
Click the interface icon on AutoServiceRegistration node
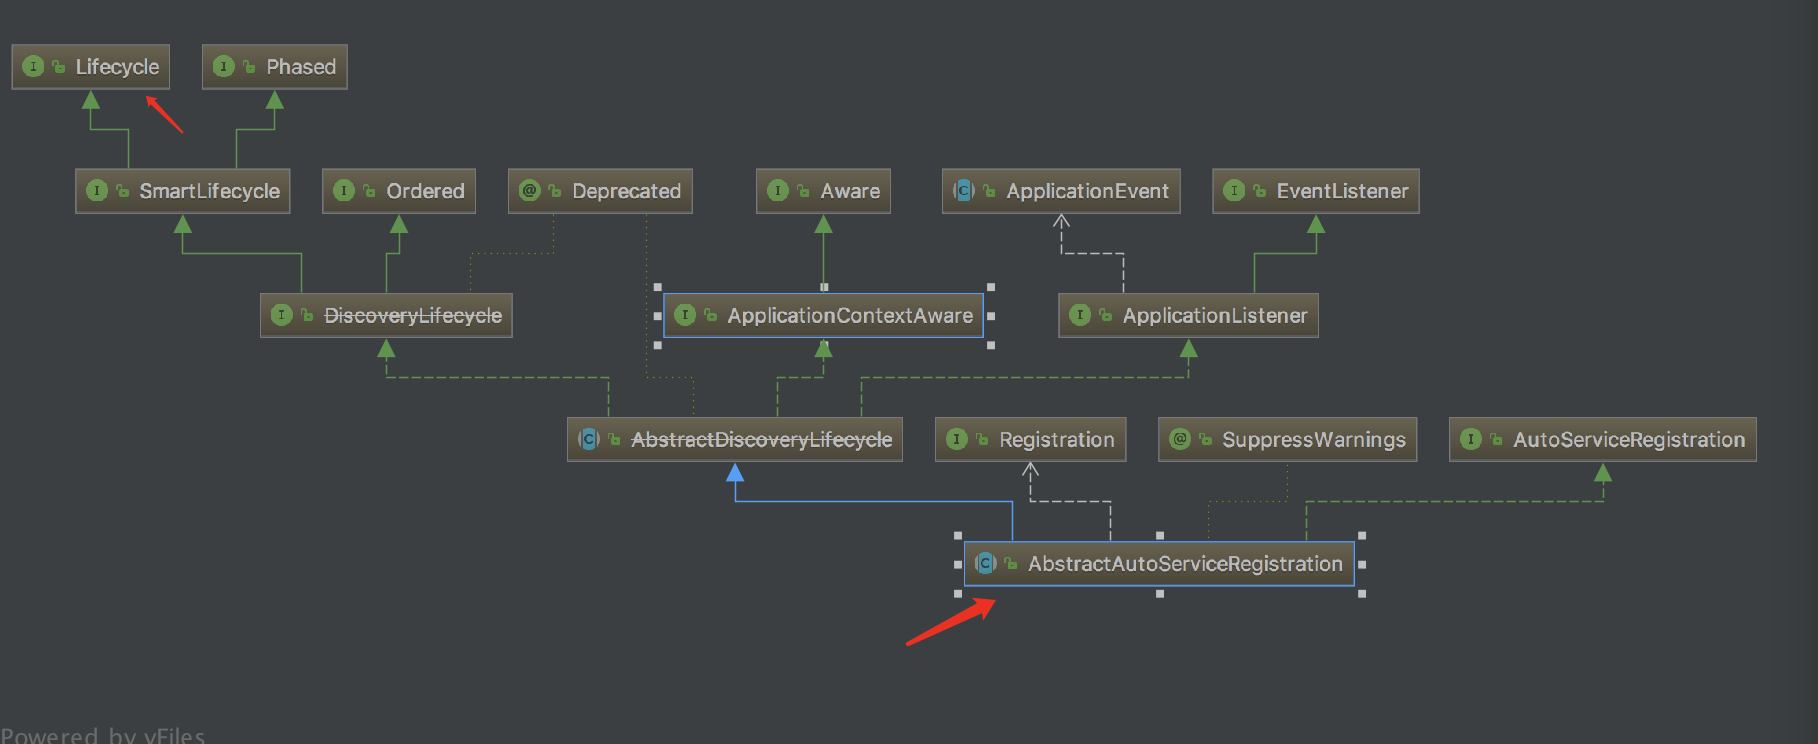(x=1471, y=439)
